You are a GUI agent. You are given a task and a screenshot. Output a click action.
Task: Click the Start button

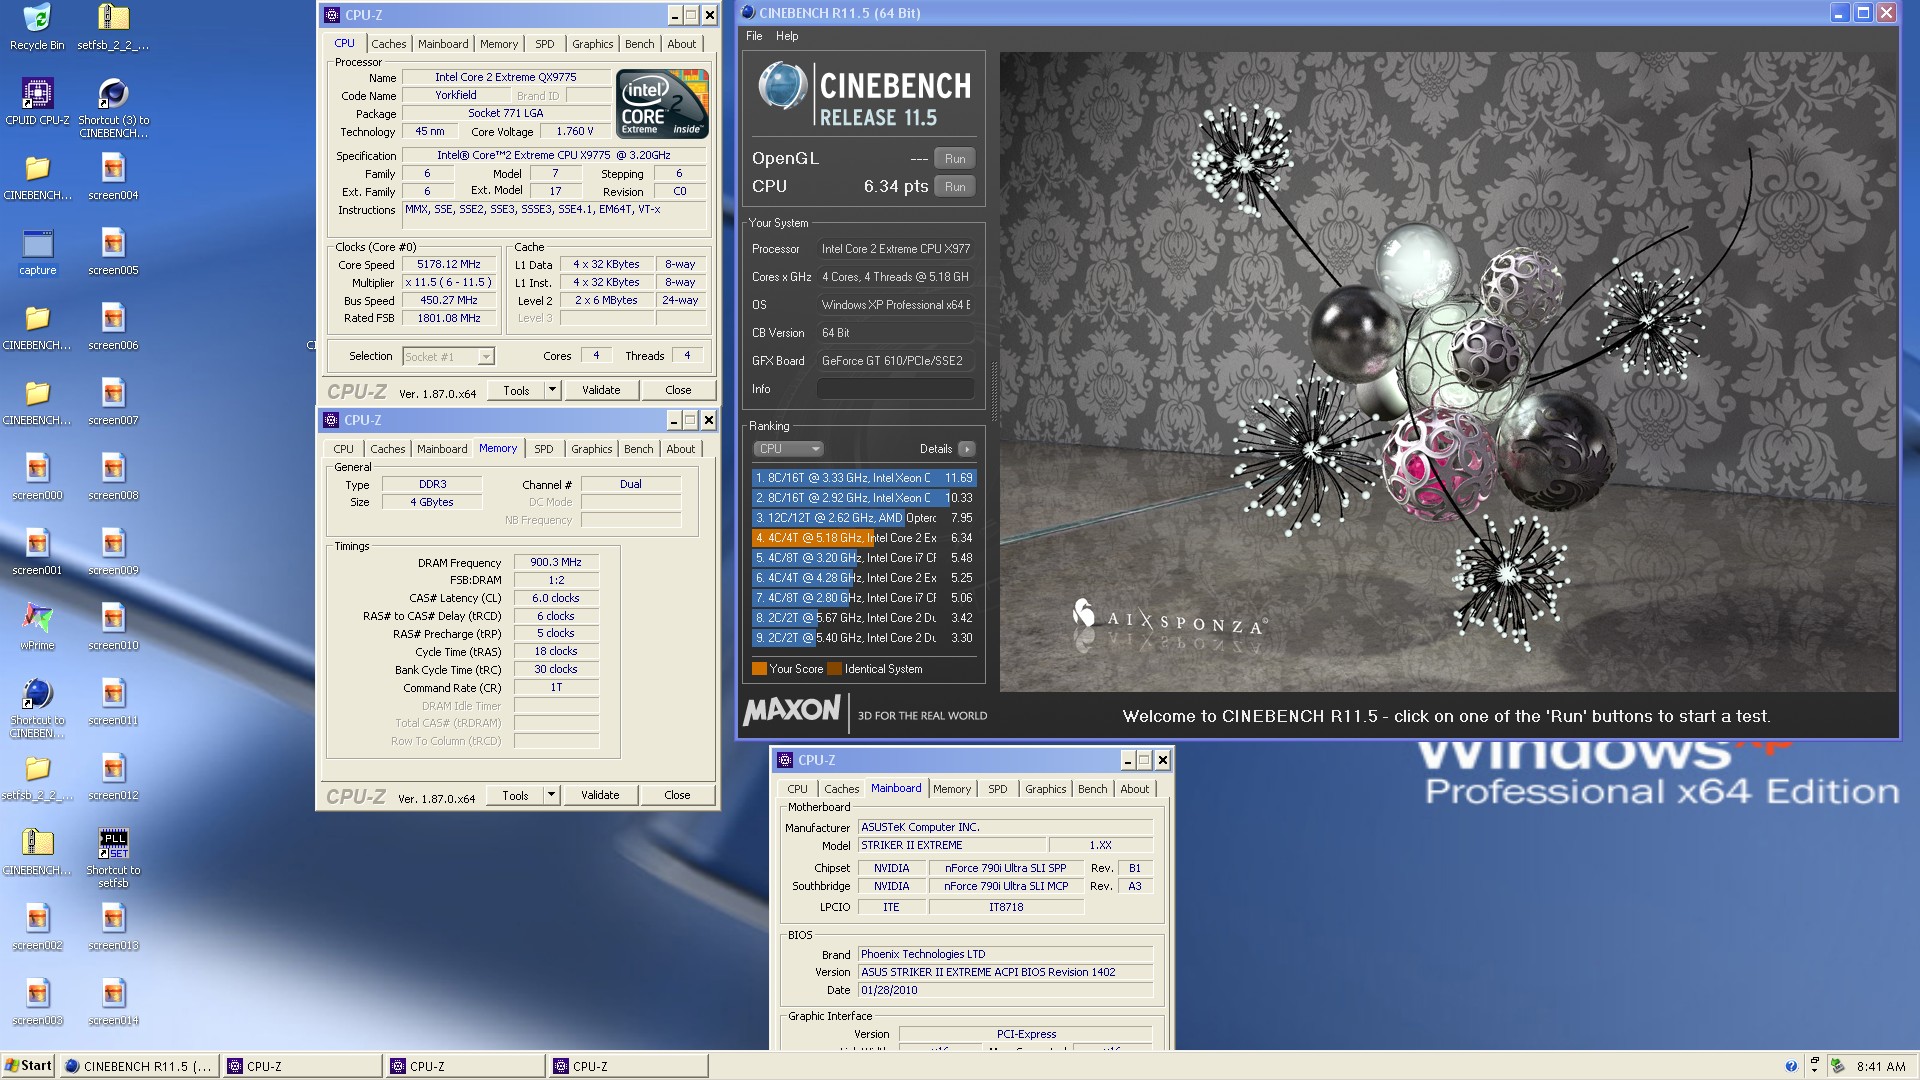(x=28, y=1066)
